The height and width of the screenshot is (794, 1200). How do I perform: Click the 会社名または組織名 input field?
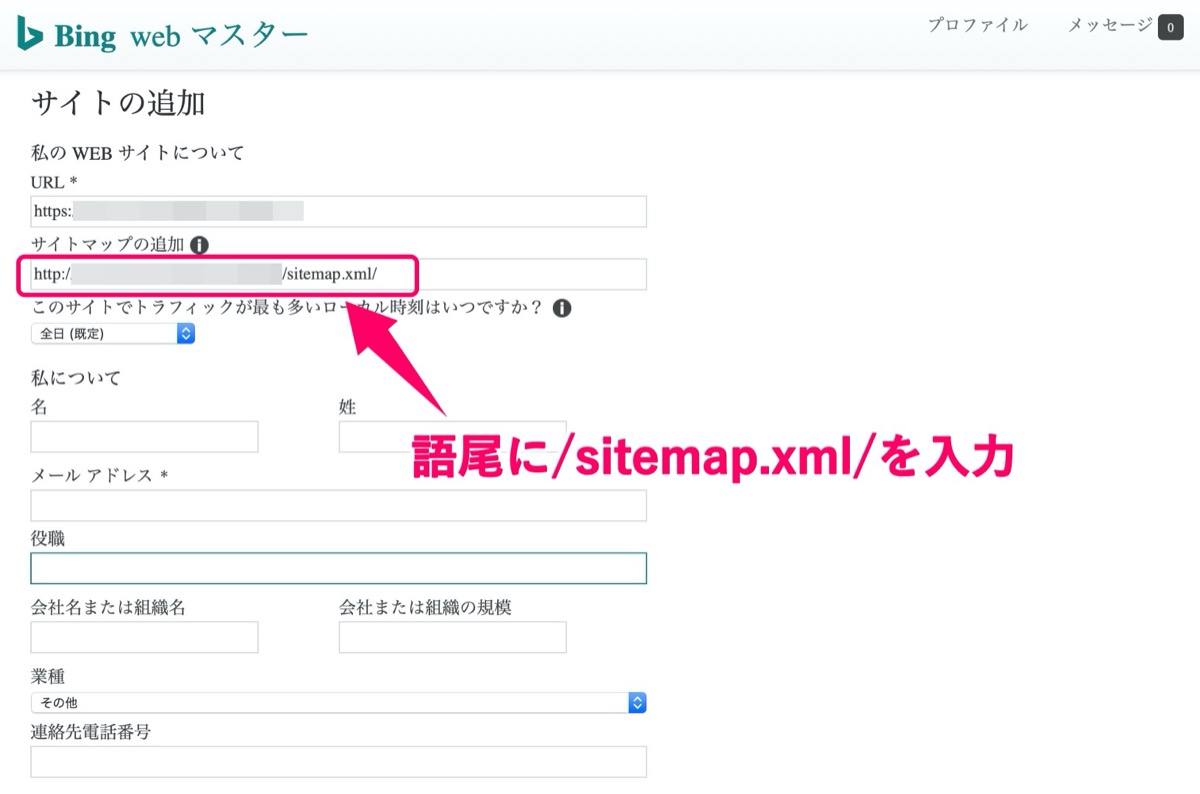pos(145,637)
